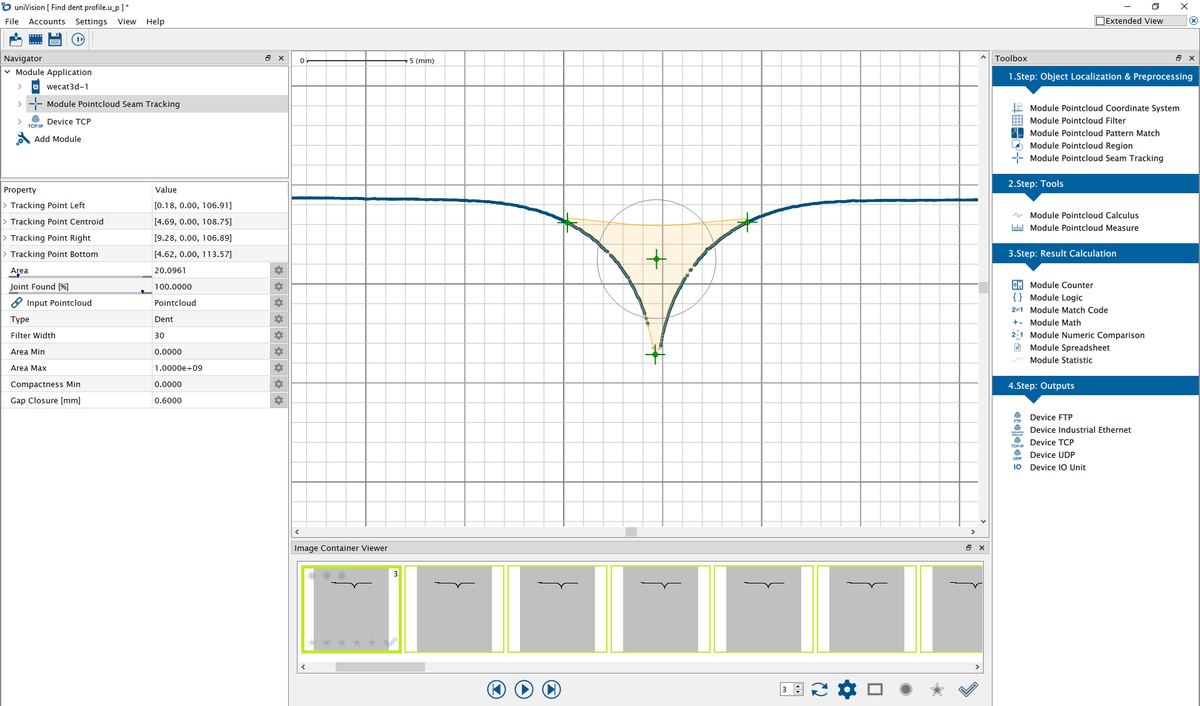Open the Settings menu
Image resolution: width=1200 pixels, height=706 pixels.
pyautogui.click(x=90, y=21)
